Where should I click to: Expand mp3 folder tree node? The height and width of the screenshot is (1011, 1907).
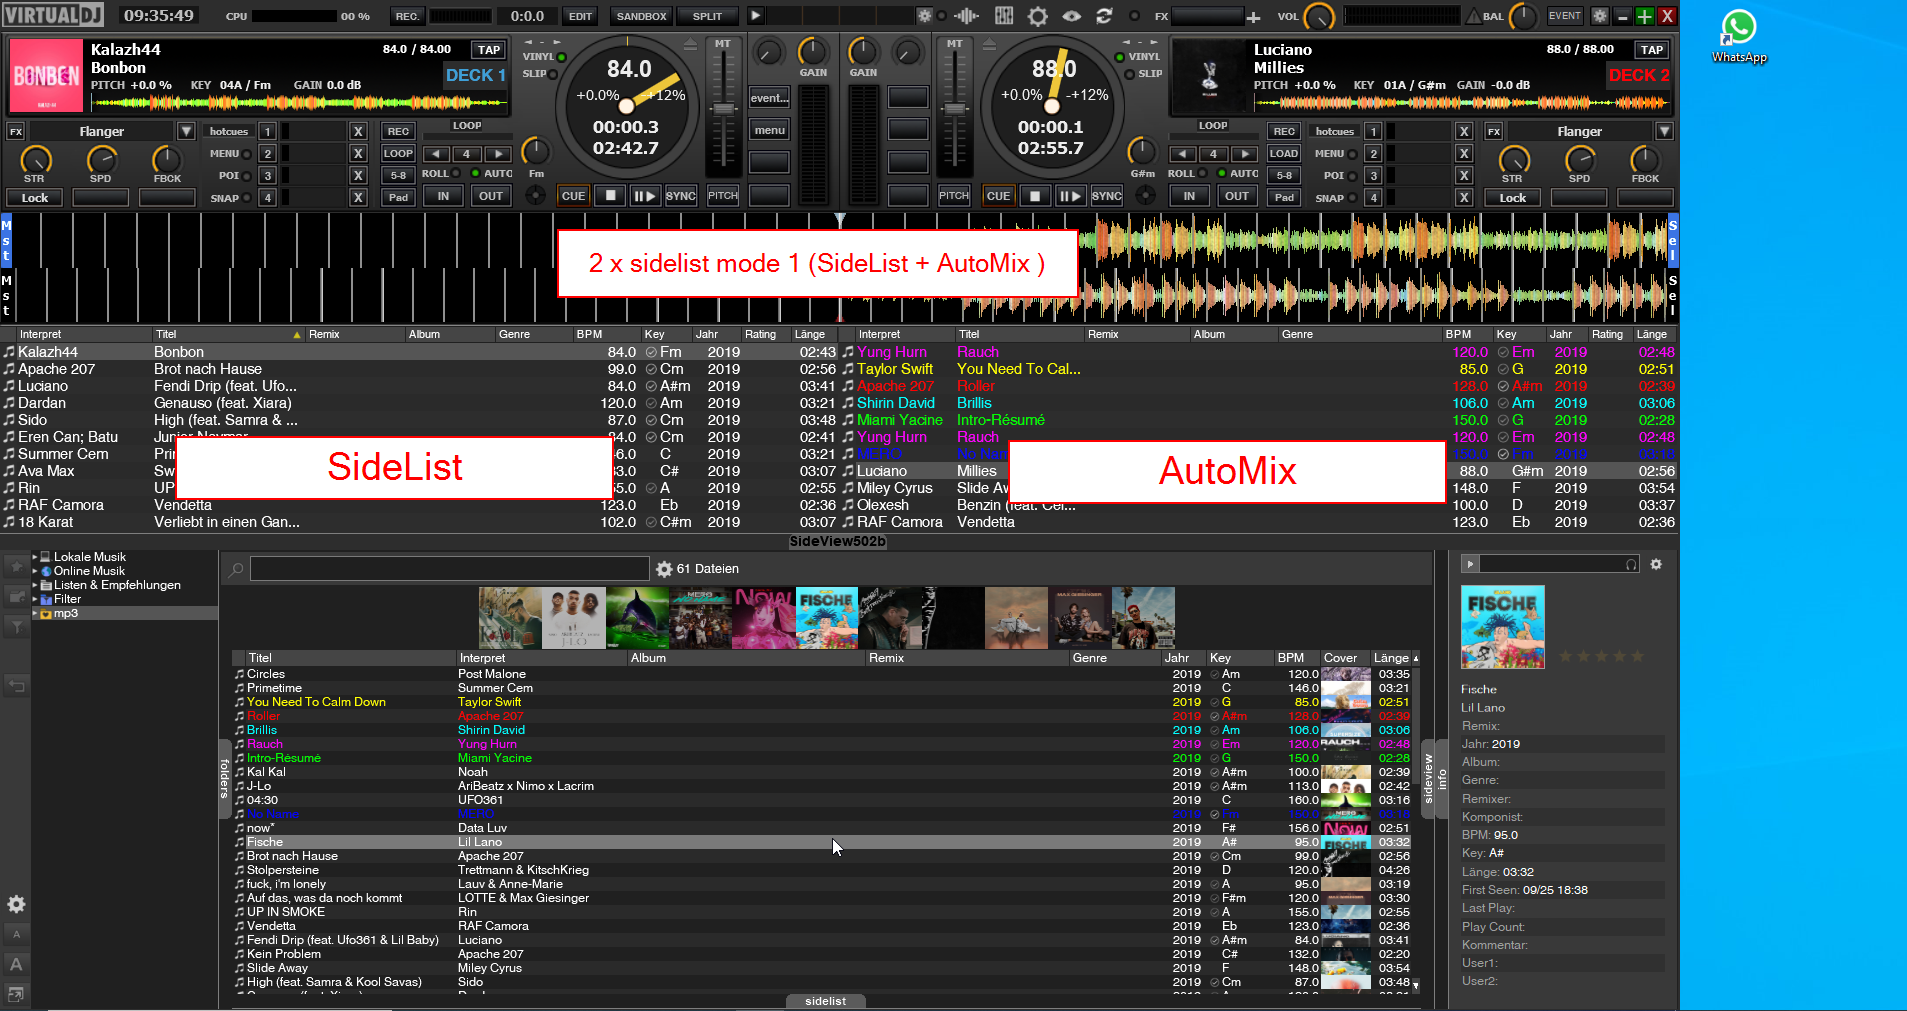coord(35,613)
